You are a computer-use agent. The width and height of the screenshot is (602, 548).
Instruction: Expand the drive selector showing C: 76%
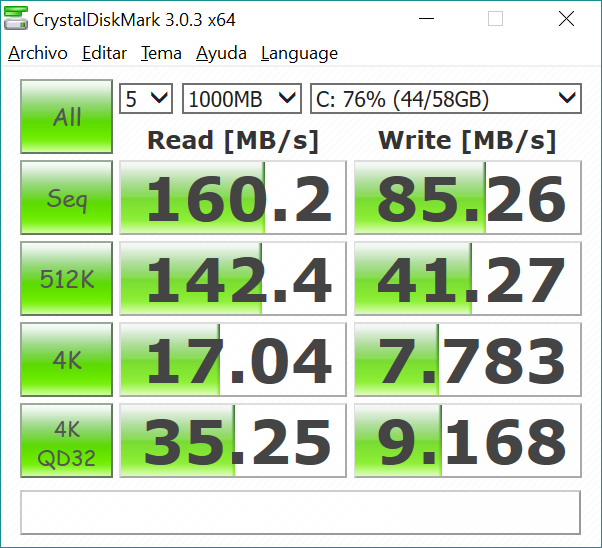click(446, 99)
